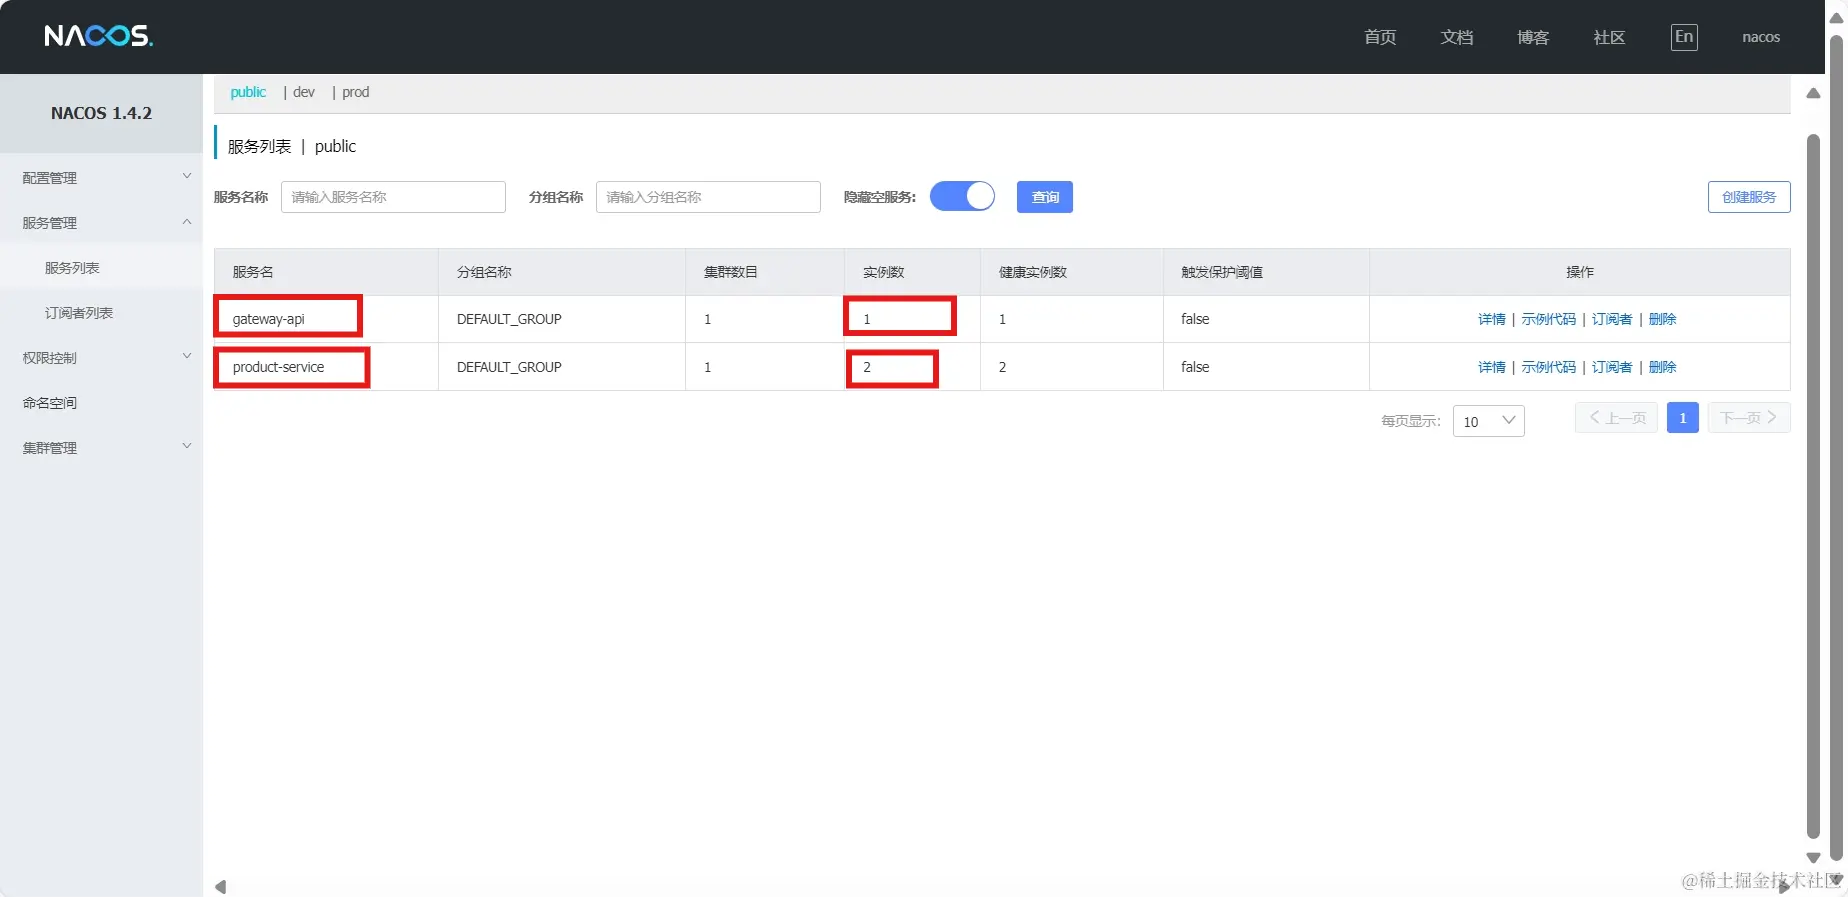The height and width of the screenshot is (897, 1848).
Task: Click the 下一页 pagination button
Action: [x=1749, y=418]
